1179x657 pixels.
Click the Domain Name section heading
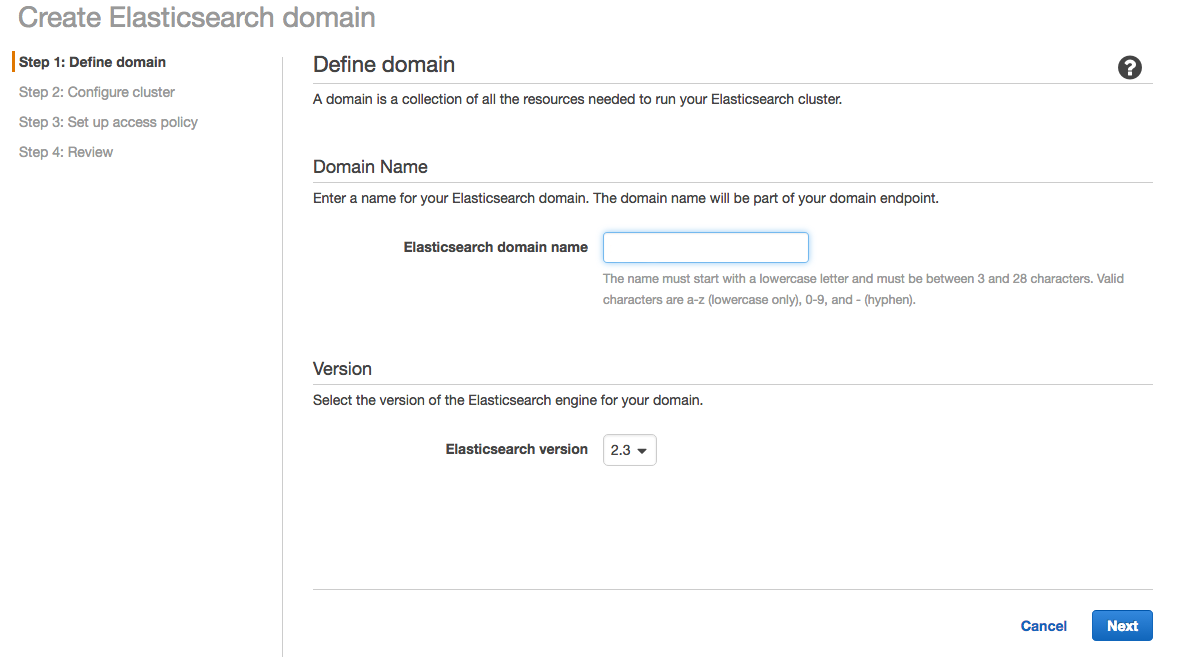[370, 167]
